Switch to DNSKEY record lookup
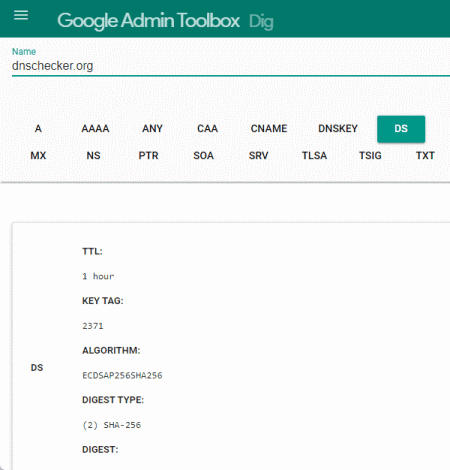The image size is (450, 470). (x=338, y=129)
